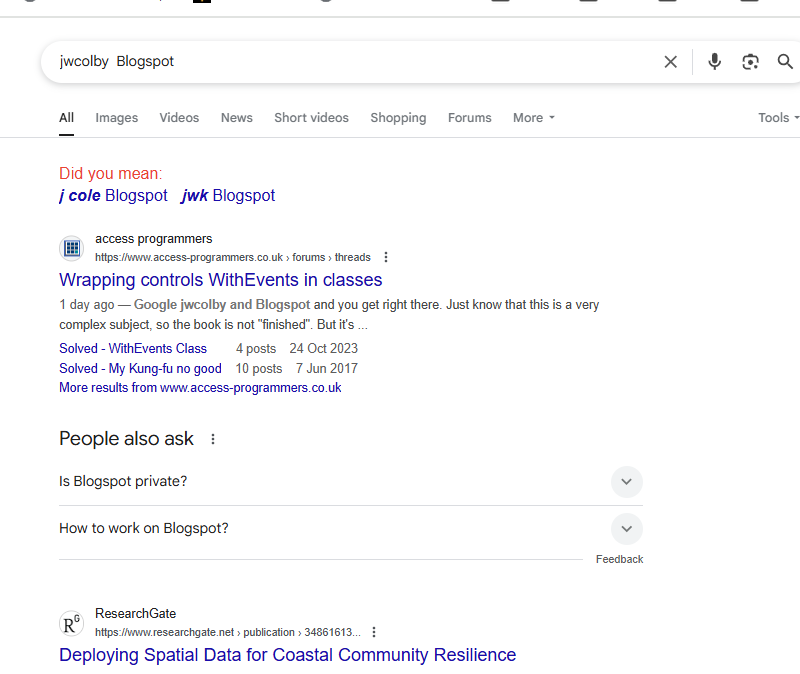Screen dimensions: 800x674
Task: Expand 'How to work on Blogspot?' question
Action: pyautogui.click(x=627, y=529)
